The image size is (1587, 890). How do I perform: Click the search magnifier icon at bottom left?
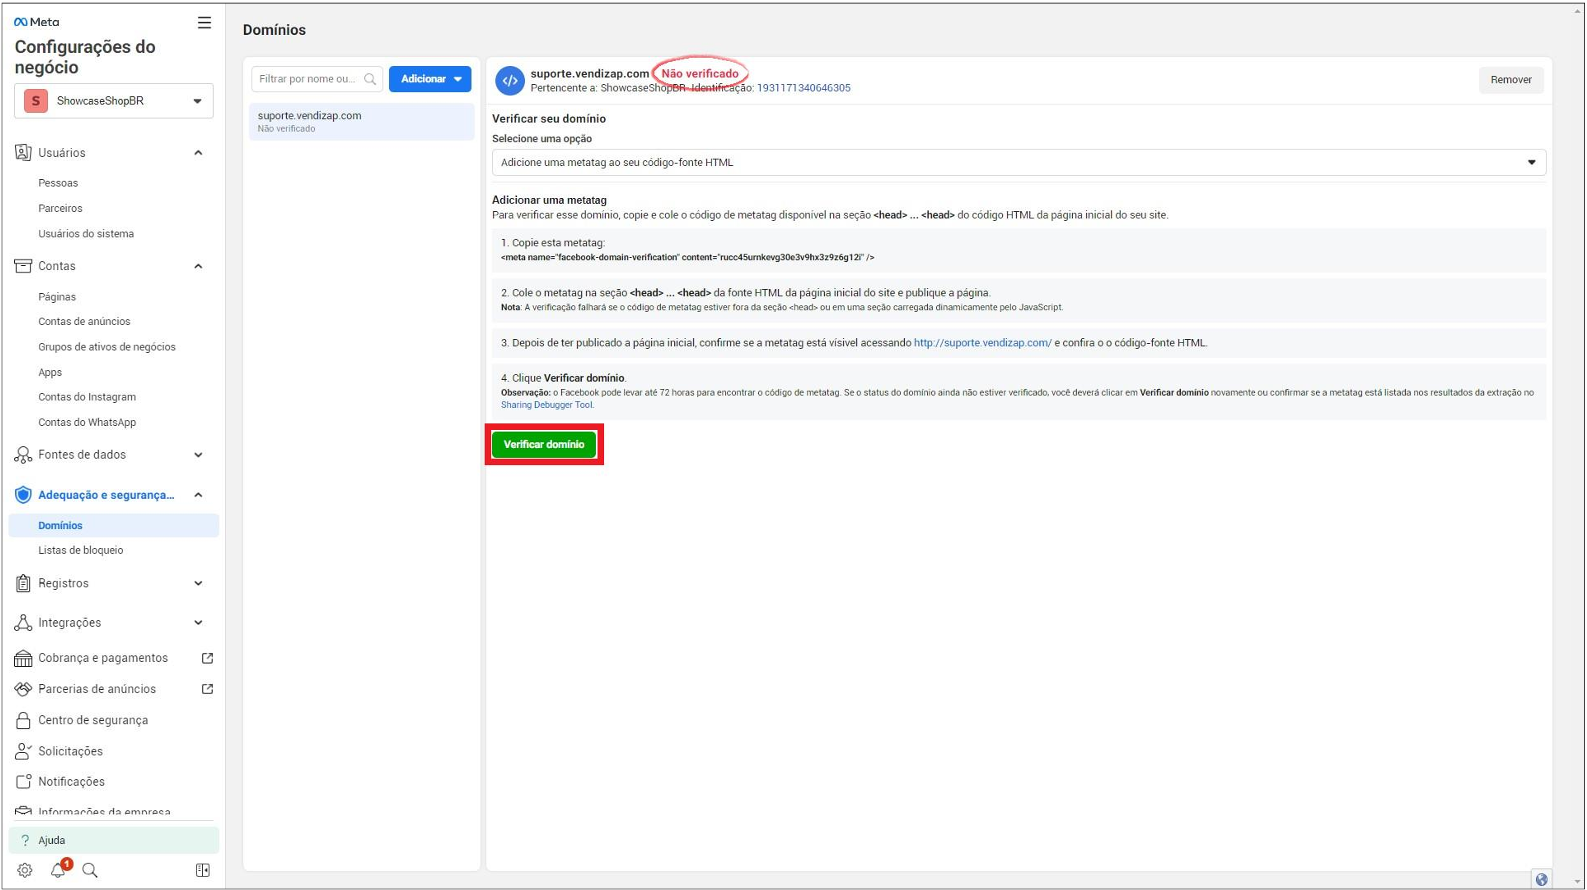tap(90, 870)
